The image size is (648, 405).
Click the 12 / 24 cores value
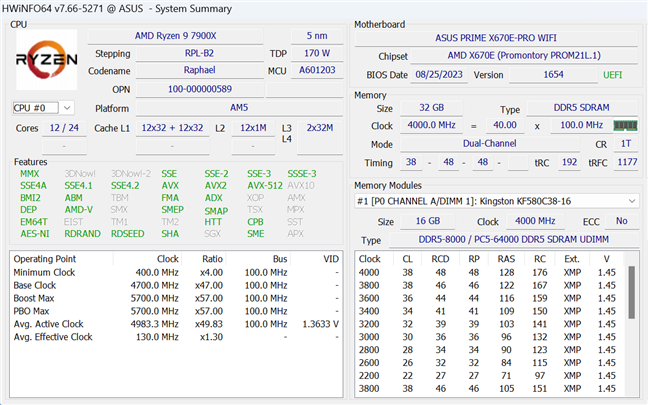(64, 128)
